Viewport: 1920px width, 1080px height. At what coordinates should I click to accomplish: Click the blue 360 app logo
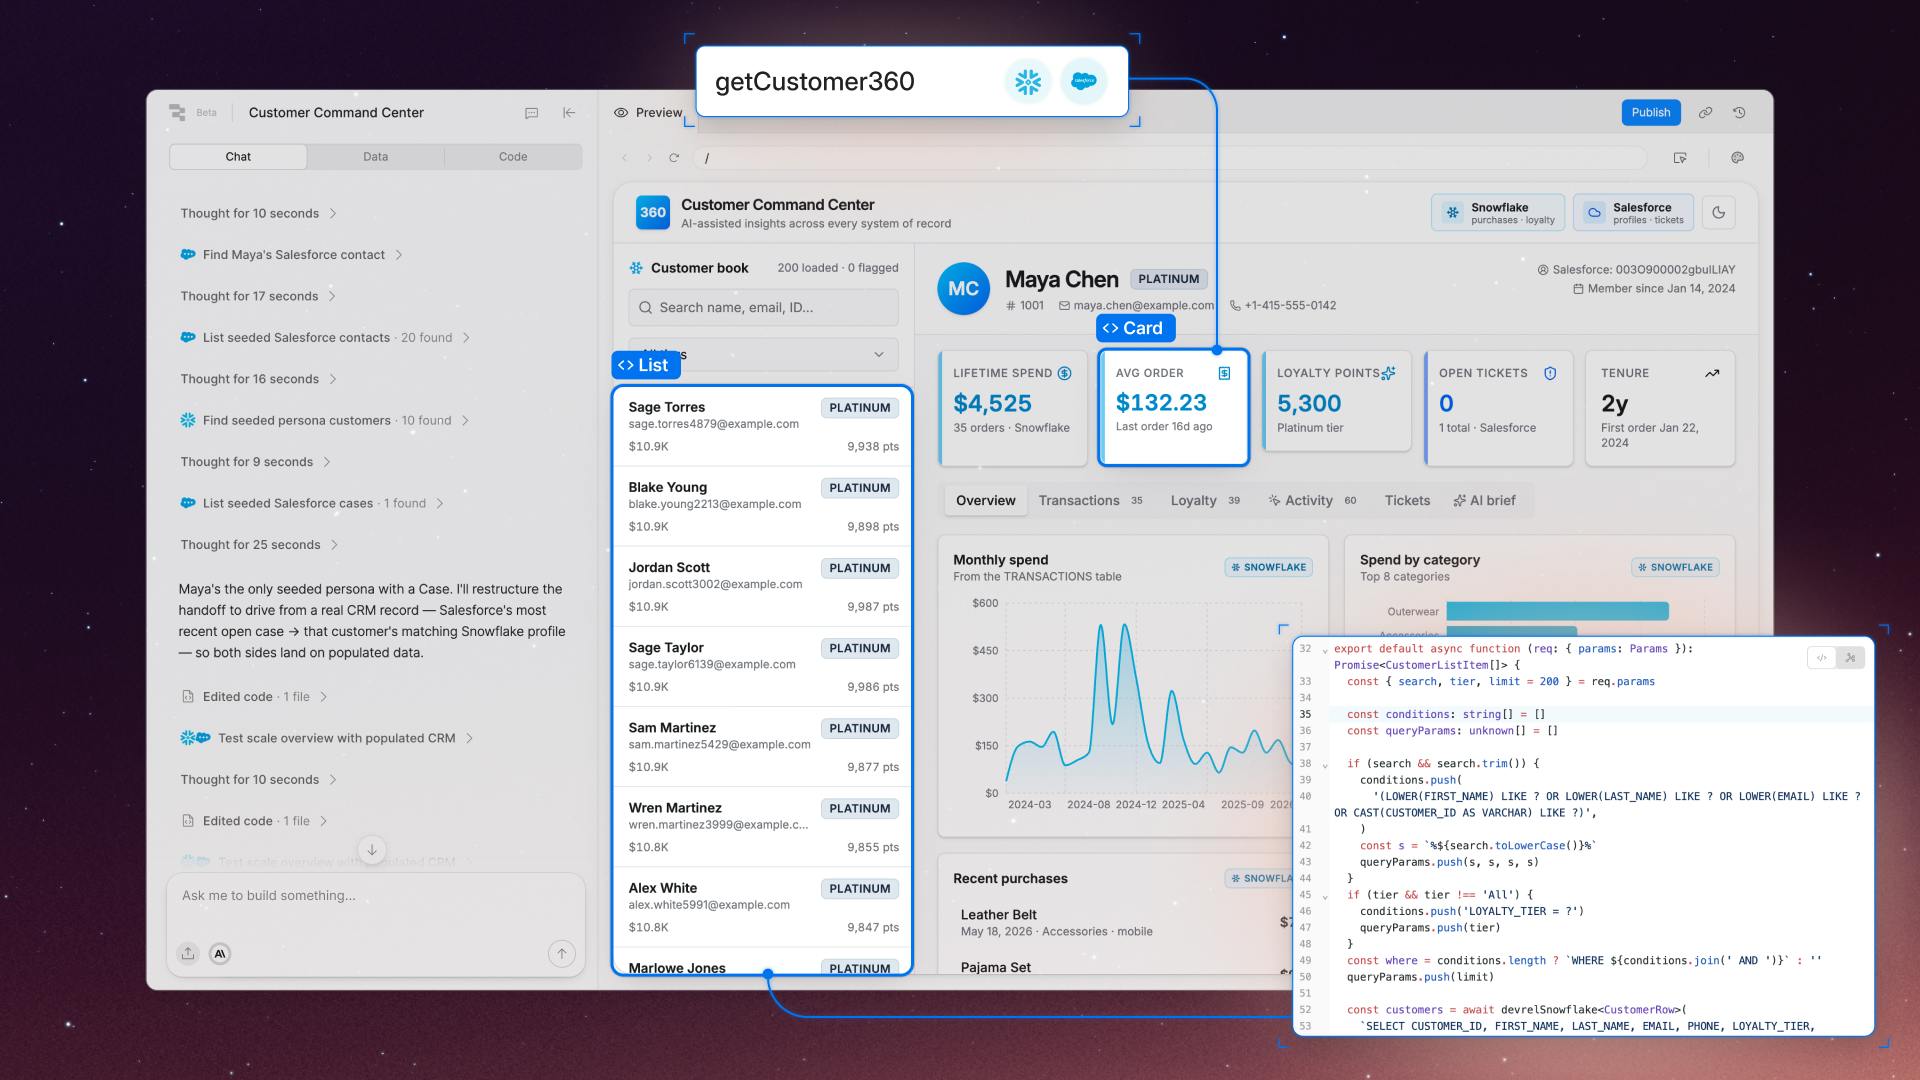point(653,212)
